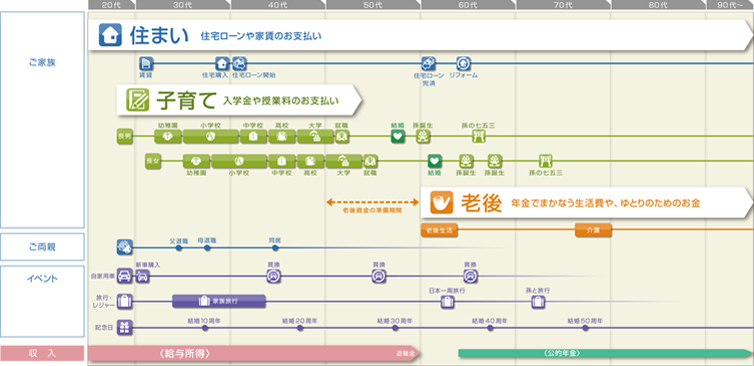Click 長男's 結婚 heart icon
This screenshot has height=366, width=754.
[x=398, y=137]
